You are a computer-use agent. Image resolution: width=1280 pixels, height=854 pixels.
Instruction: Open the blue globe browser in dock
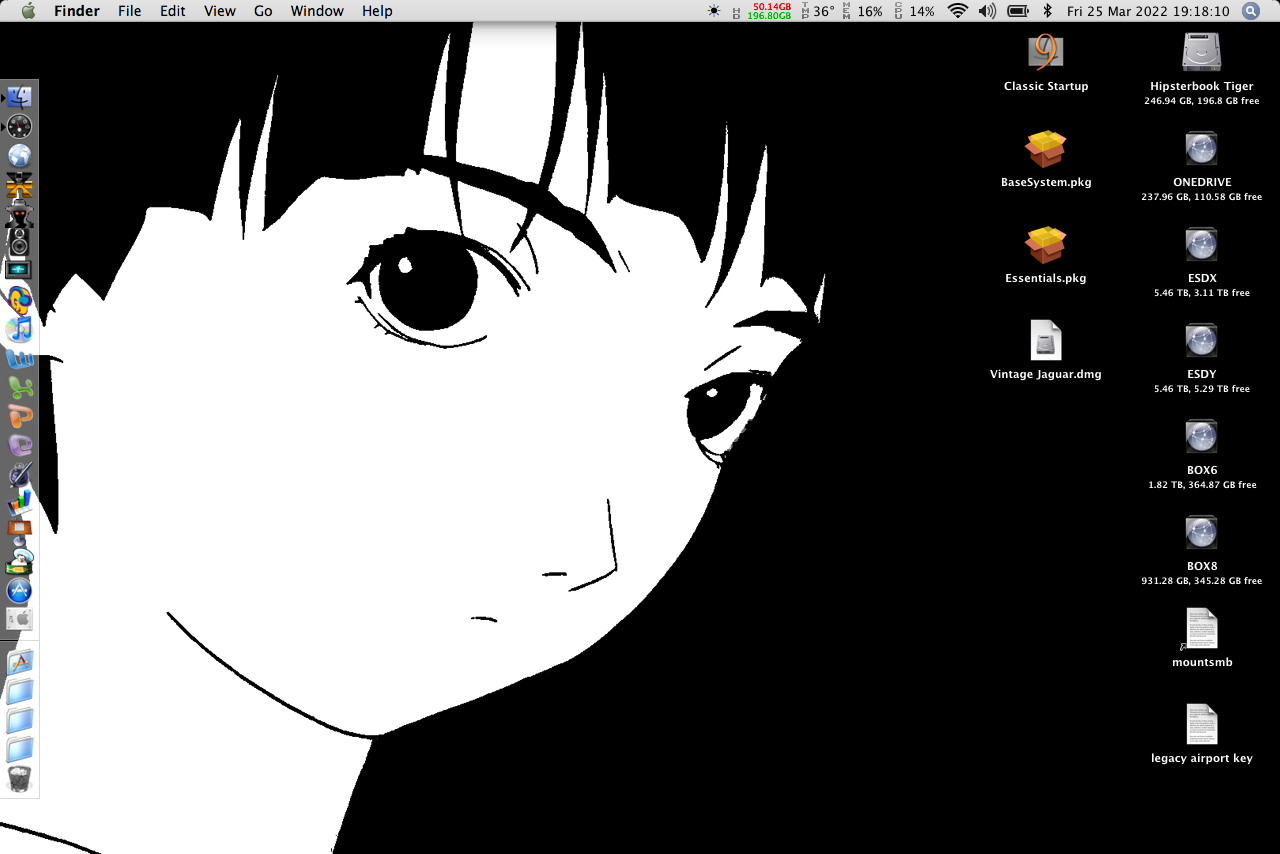tap(20, 155)
